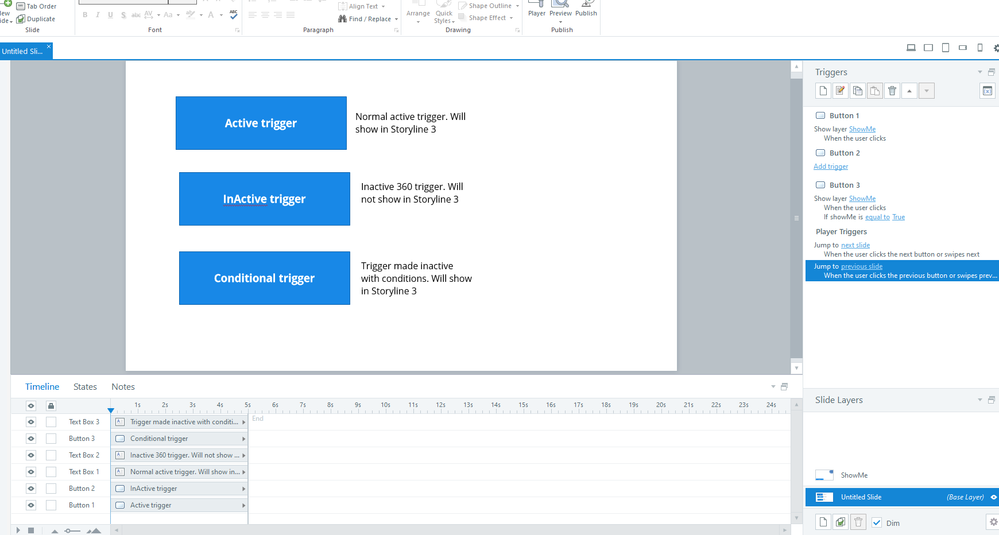Image resolution: width=999 pixels, height=535 pixels.
Task: Switch to phone landscape view
Action: [x=963, y=48]
